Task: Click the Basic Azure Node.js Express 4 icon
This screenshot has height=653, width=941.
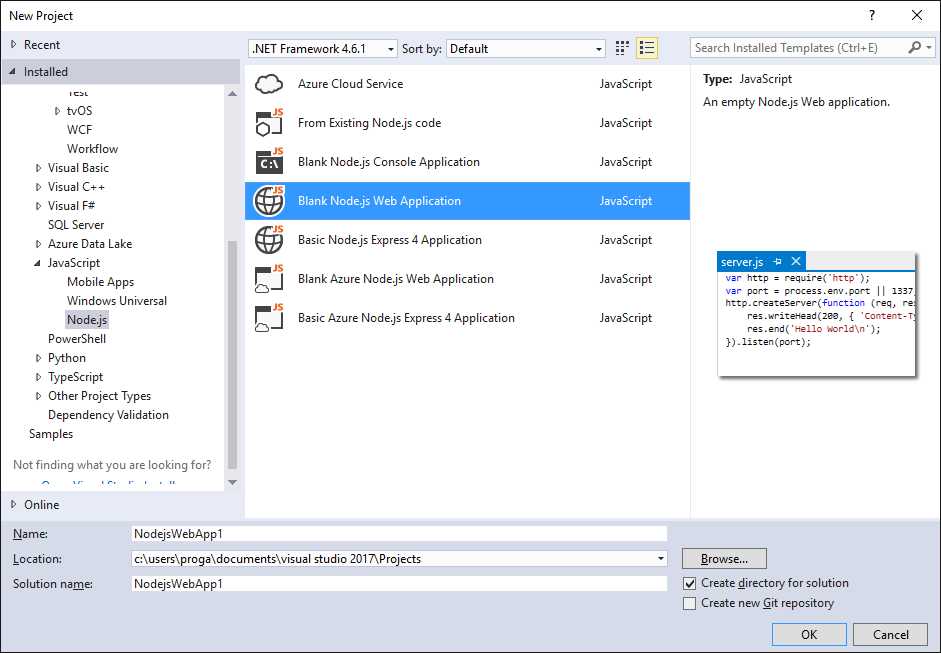Action: coord(269,318)
